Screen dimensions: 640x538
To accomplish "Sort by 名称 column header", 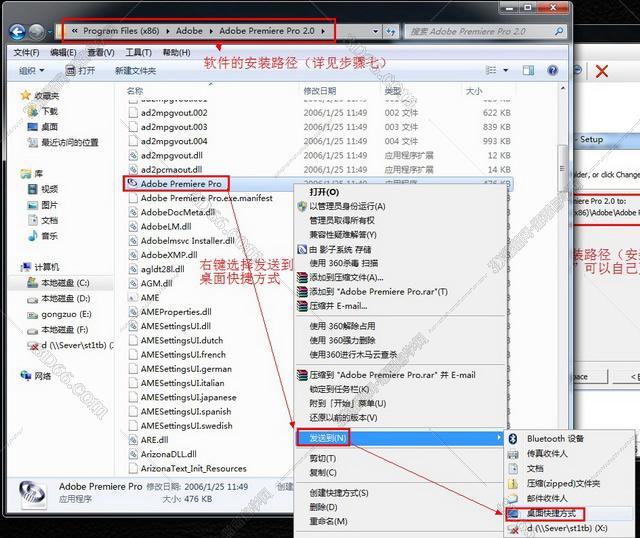I will (135, 91).
